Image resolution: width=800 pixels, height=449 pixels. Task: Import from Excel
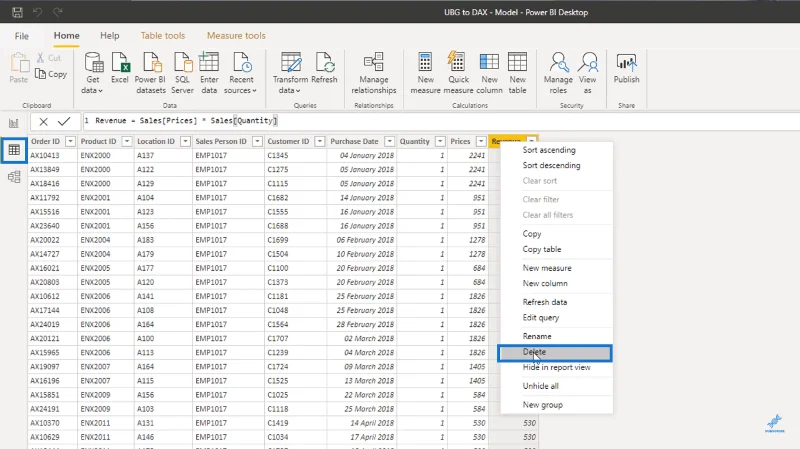click(120, 68)
